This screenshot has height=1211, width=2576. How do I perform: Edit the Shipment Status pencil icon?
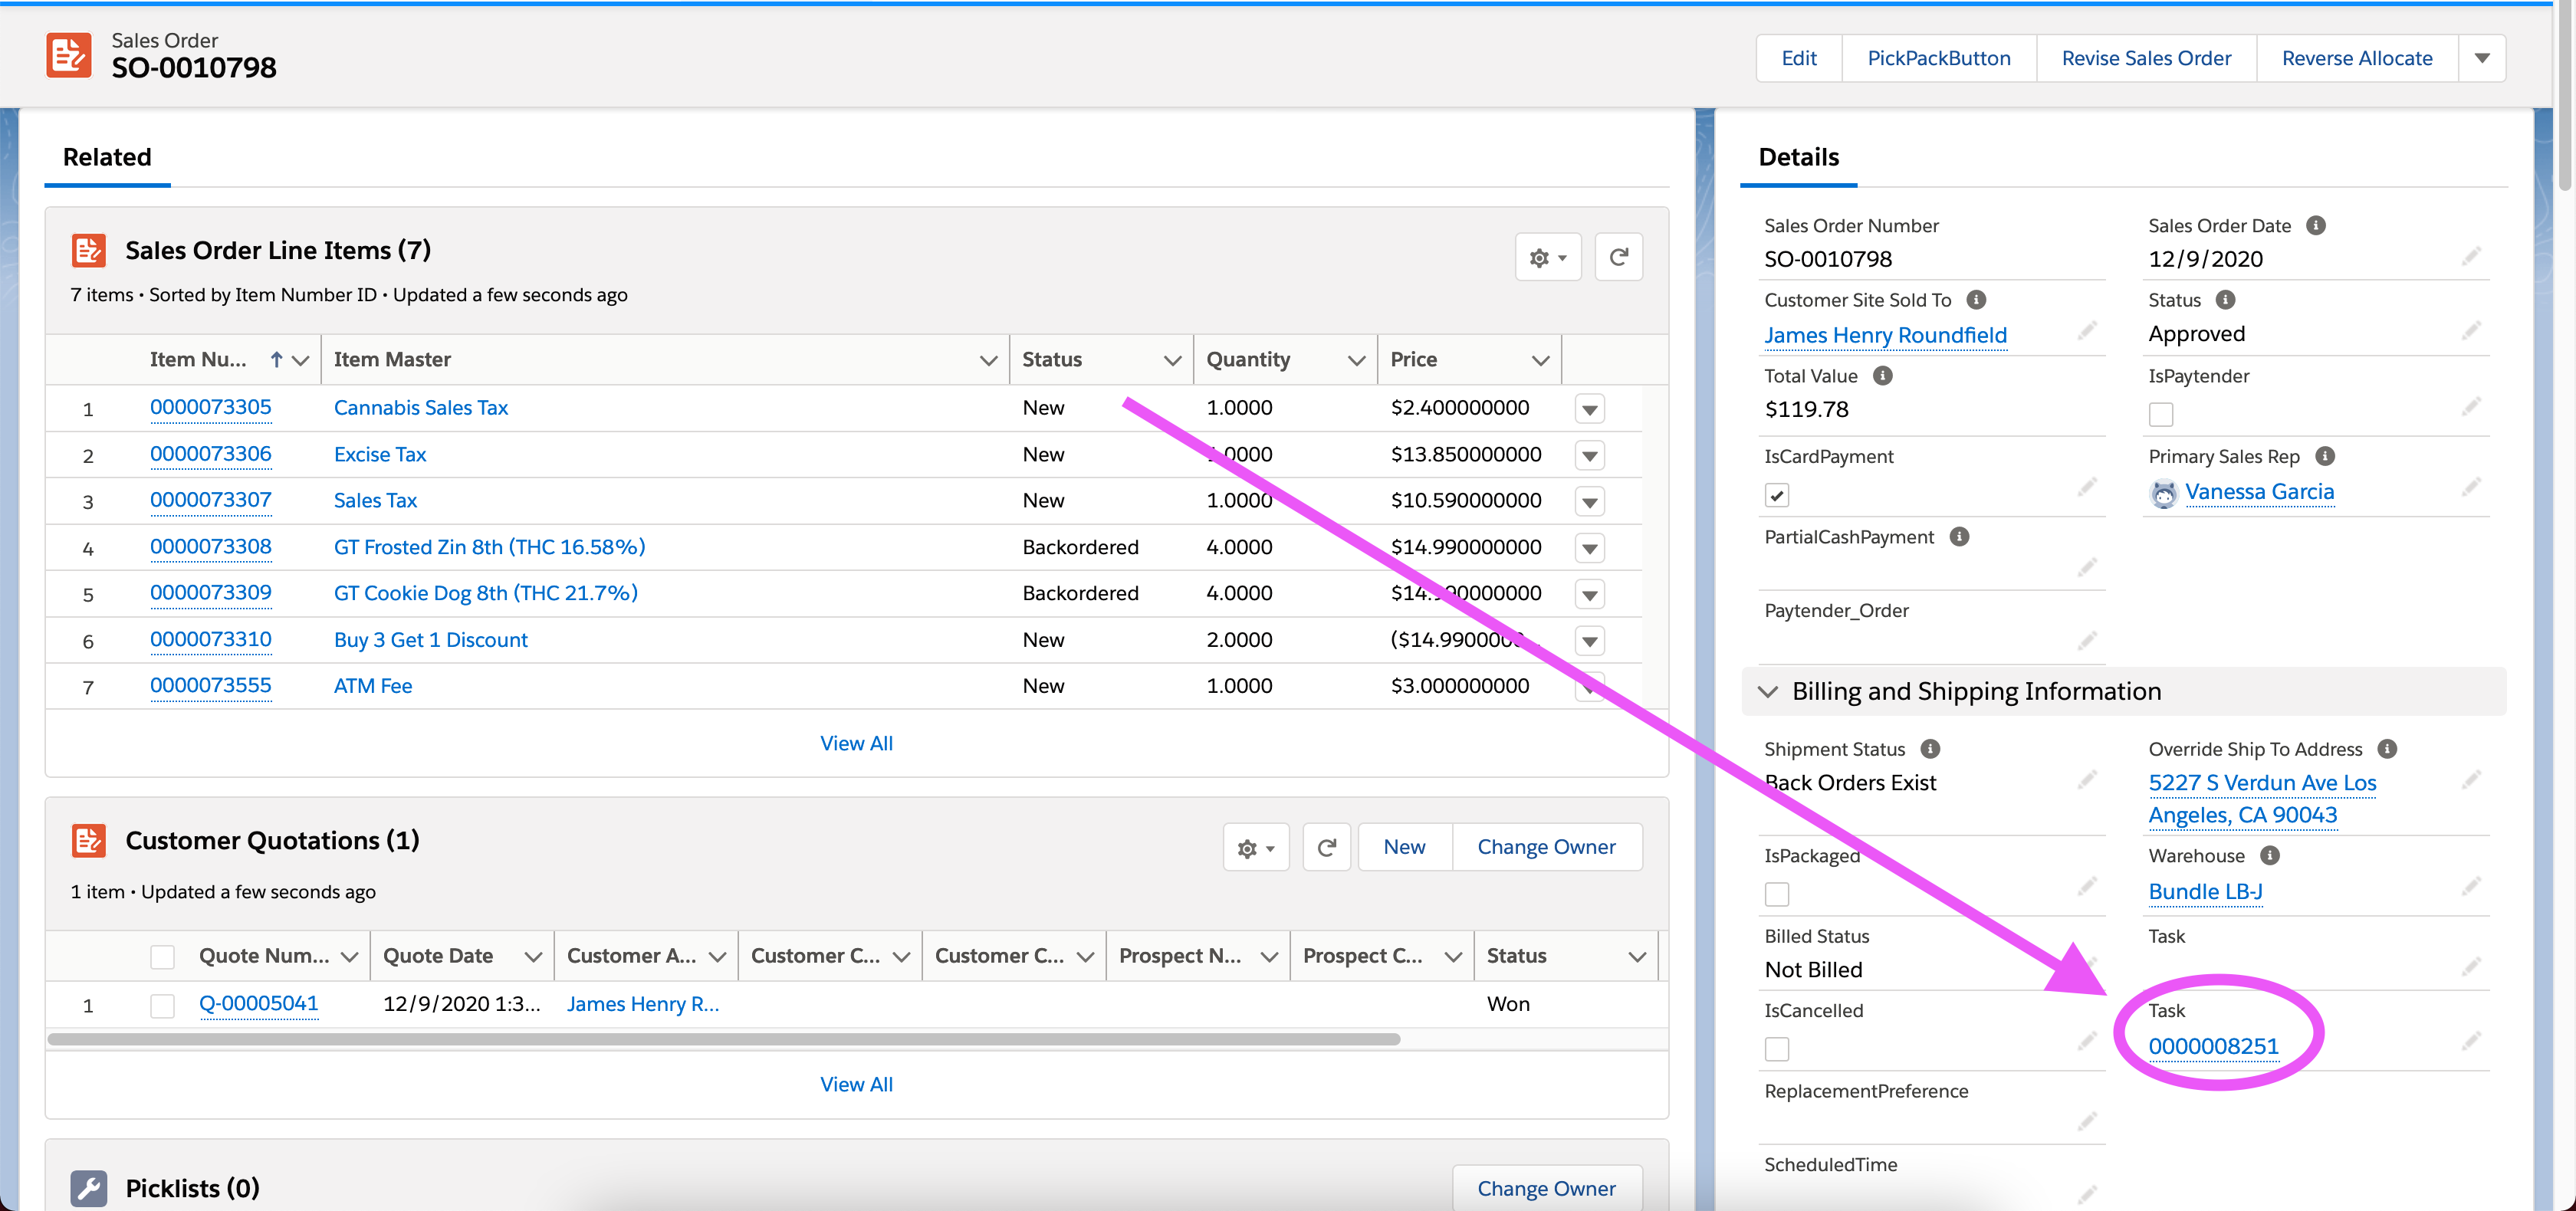pos(2087,780)
